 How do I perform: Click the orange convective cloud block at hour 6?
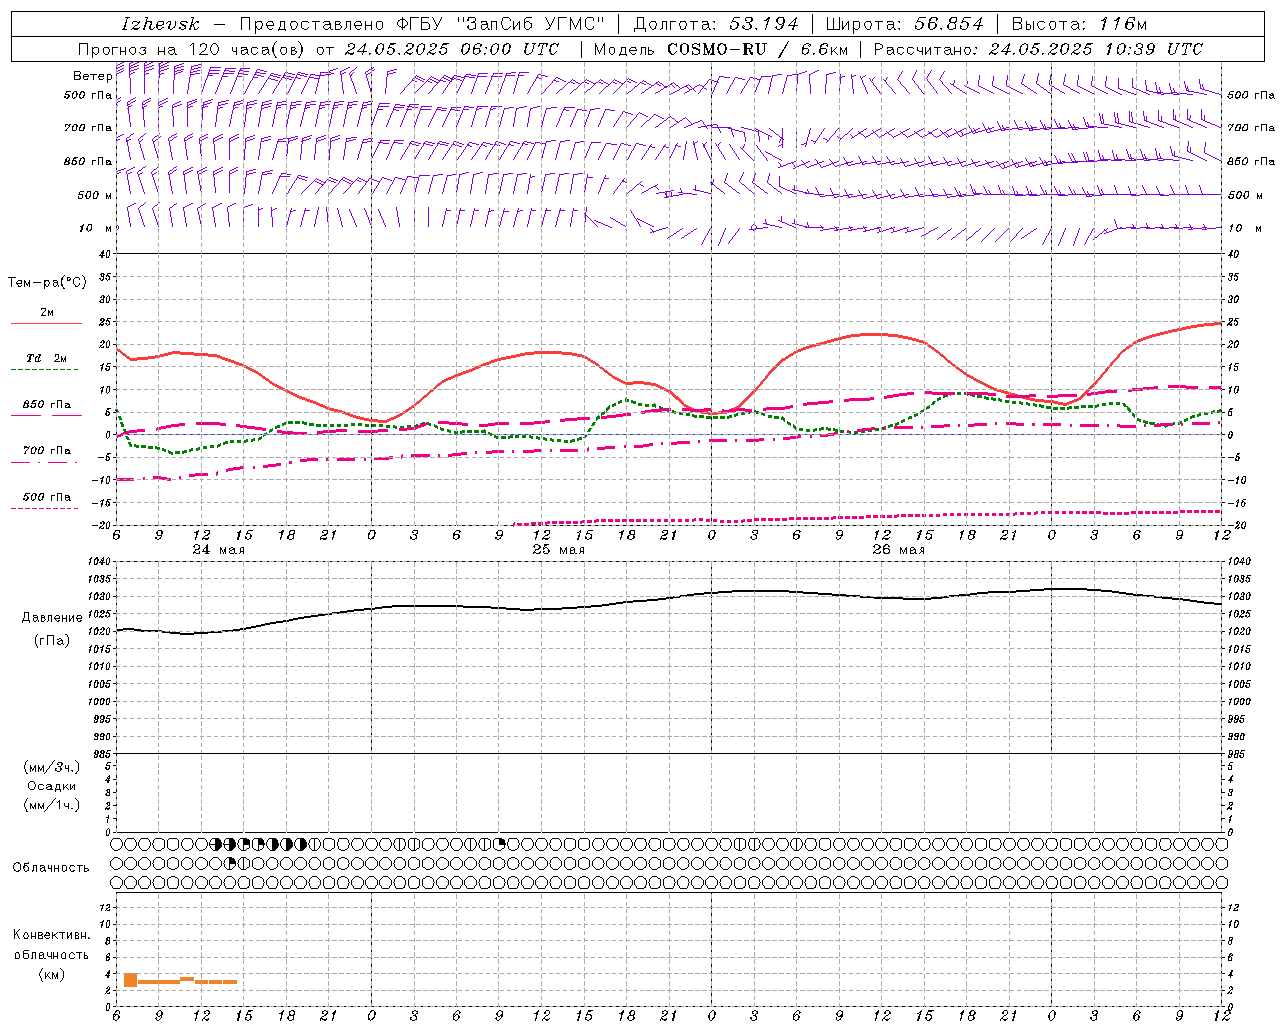(x=130, y=980)
